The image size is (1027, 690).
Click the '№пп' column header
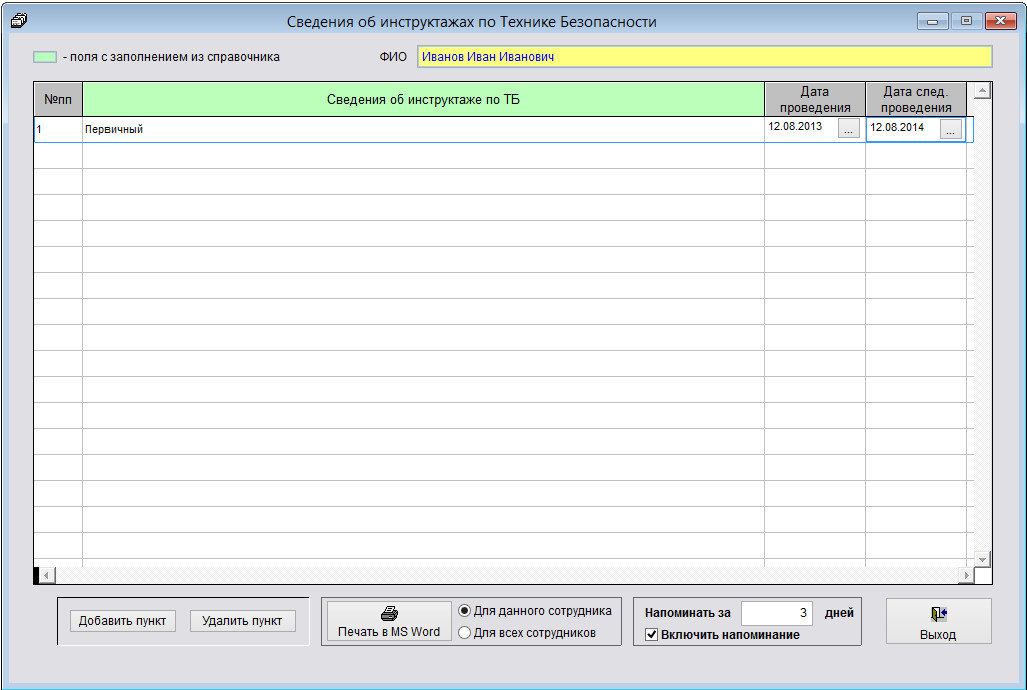coord(58,100)
